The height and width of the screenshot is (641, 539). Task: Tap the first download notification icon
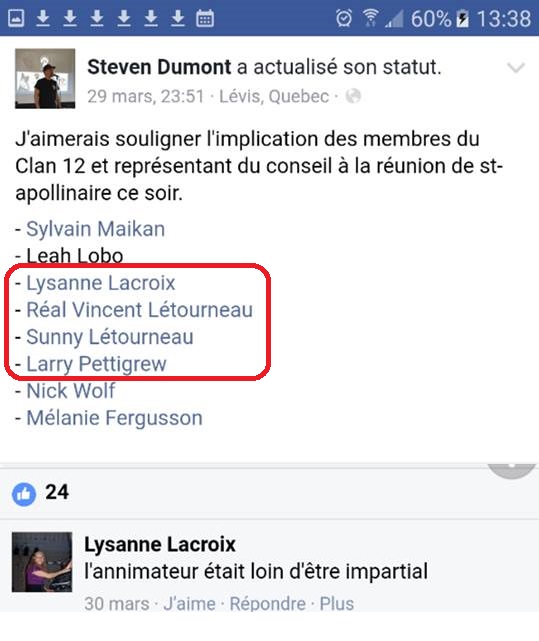[43, 18]
